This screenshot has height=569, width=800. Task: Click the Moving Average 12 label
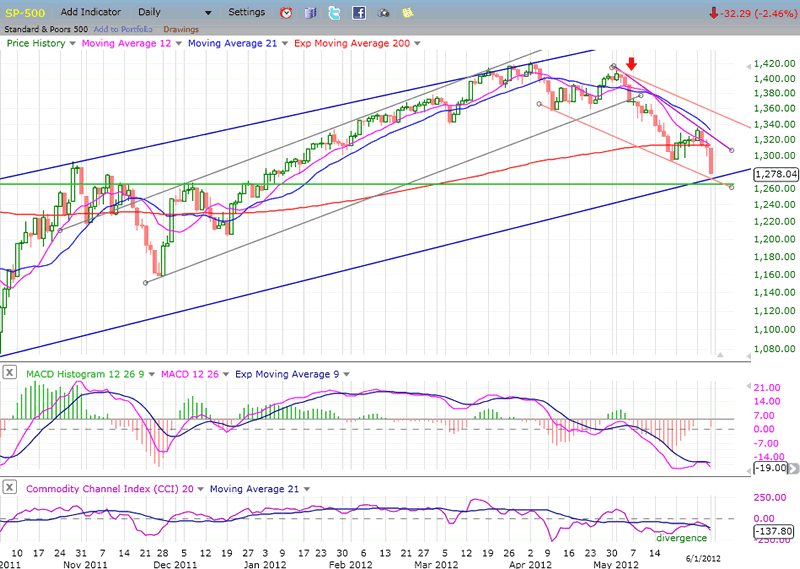click(x=127, y=43)
